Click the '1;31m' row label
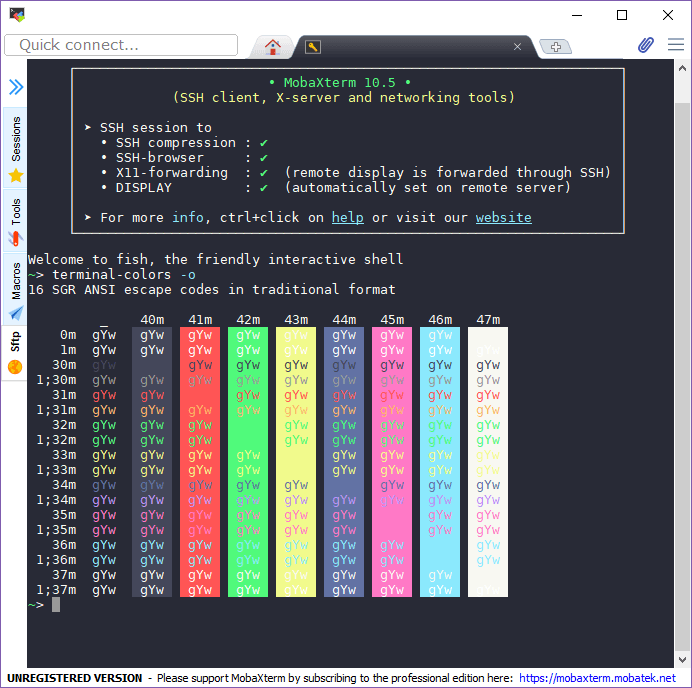The width and height of the screenshot is (692, 688). [56, 410]
